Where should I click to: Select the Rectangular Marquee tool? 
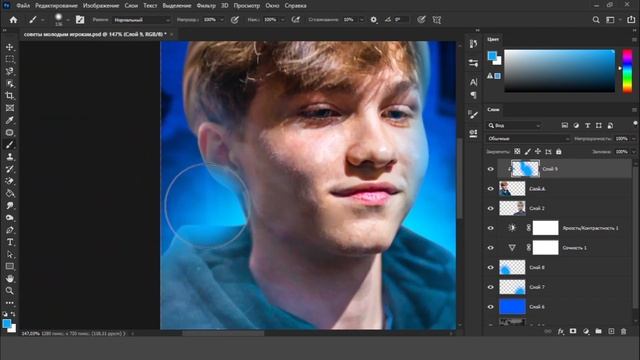[9, 59]
